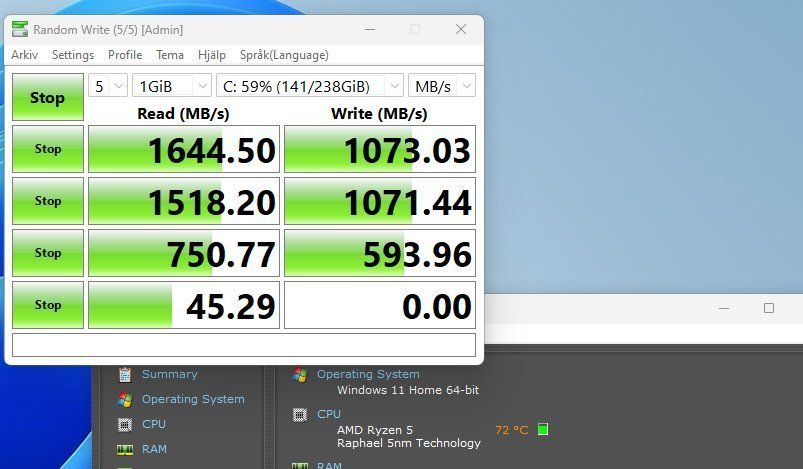Click the 45.29 read result
Image resolution: width=803 pixels, height=469 pixels.
(x=184, y=305)
